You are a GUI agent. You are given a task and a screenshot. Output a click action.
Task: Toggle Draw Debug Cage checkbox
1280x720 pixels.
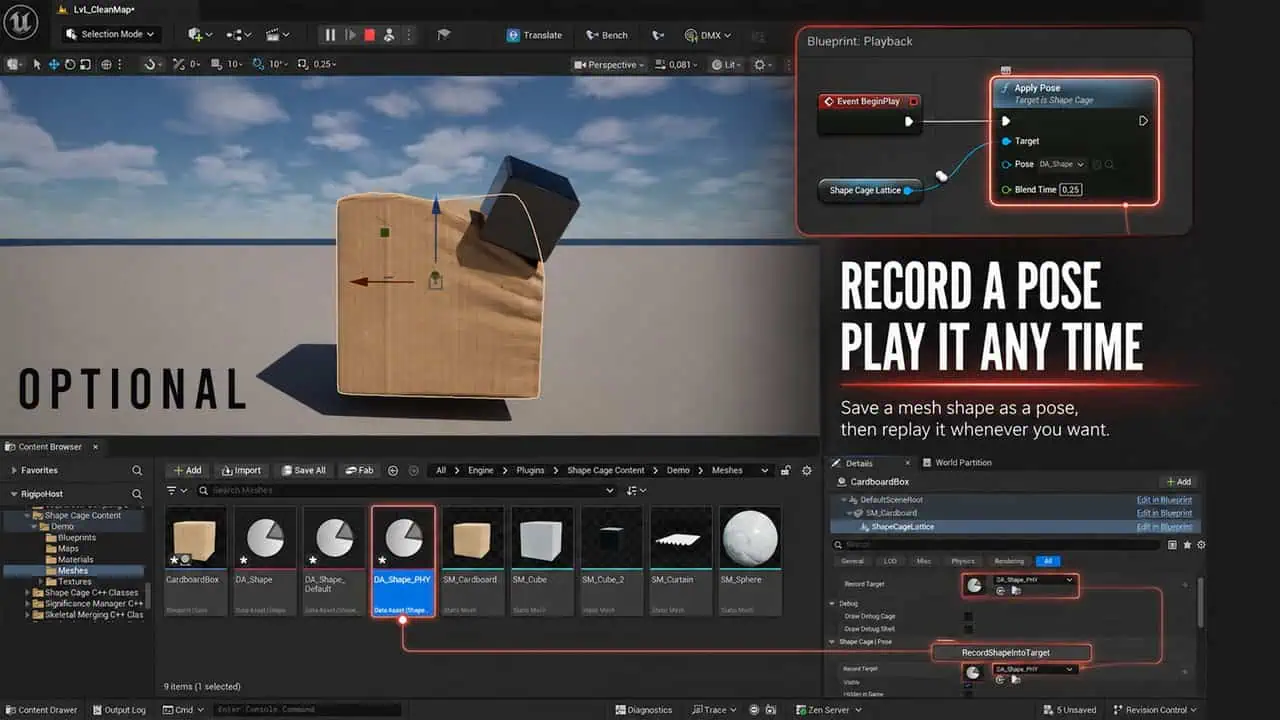968,616
